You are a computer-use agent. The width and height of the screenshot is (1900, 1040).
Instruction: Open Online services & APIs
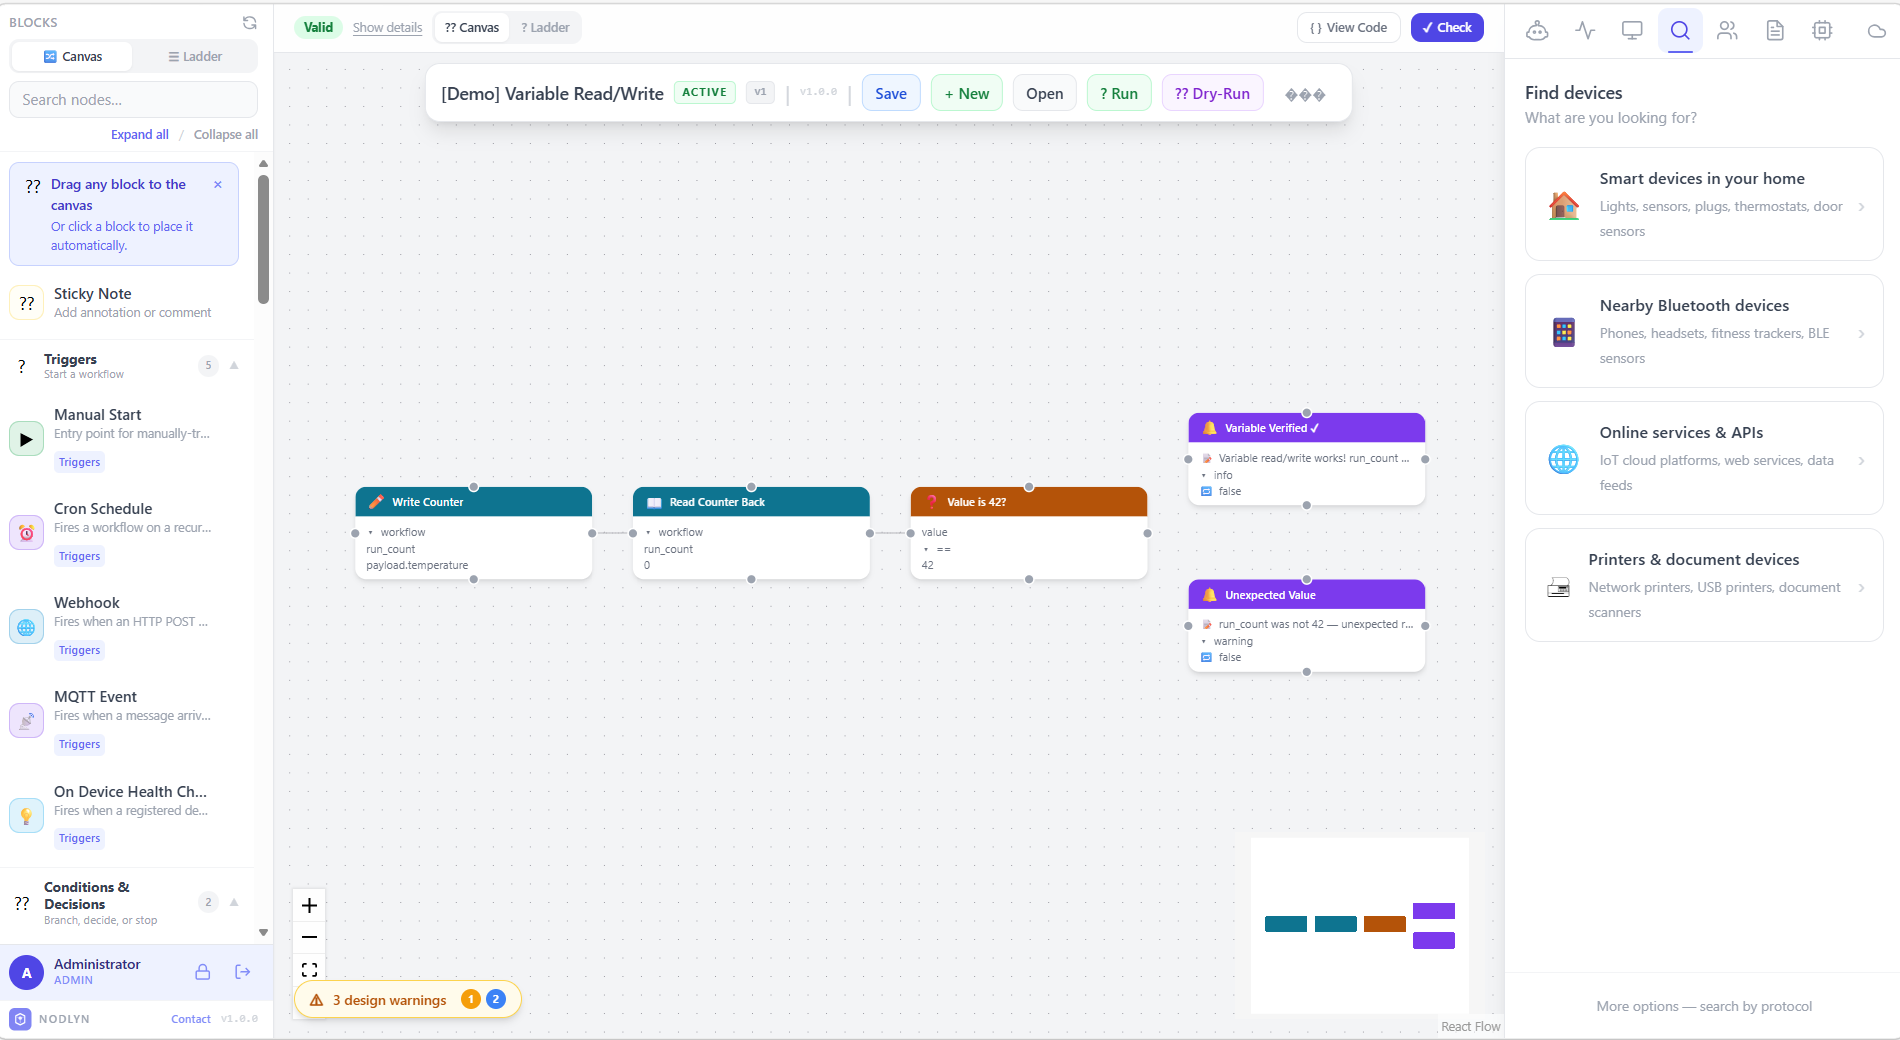1704,458
